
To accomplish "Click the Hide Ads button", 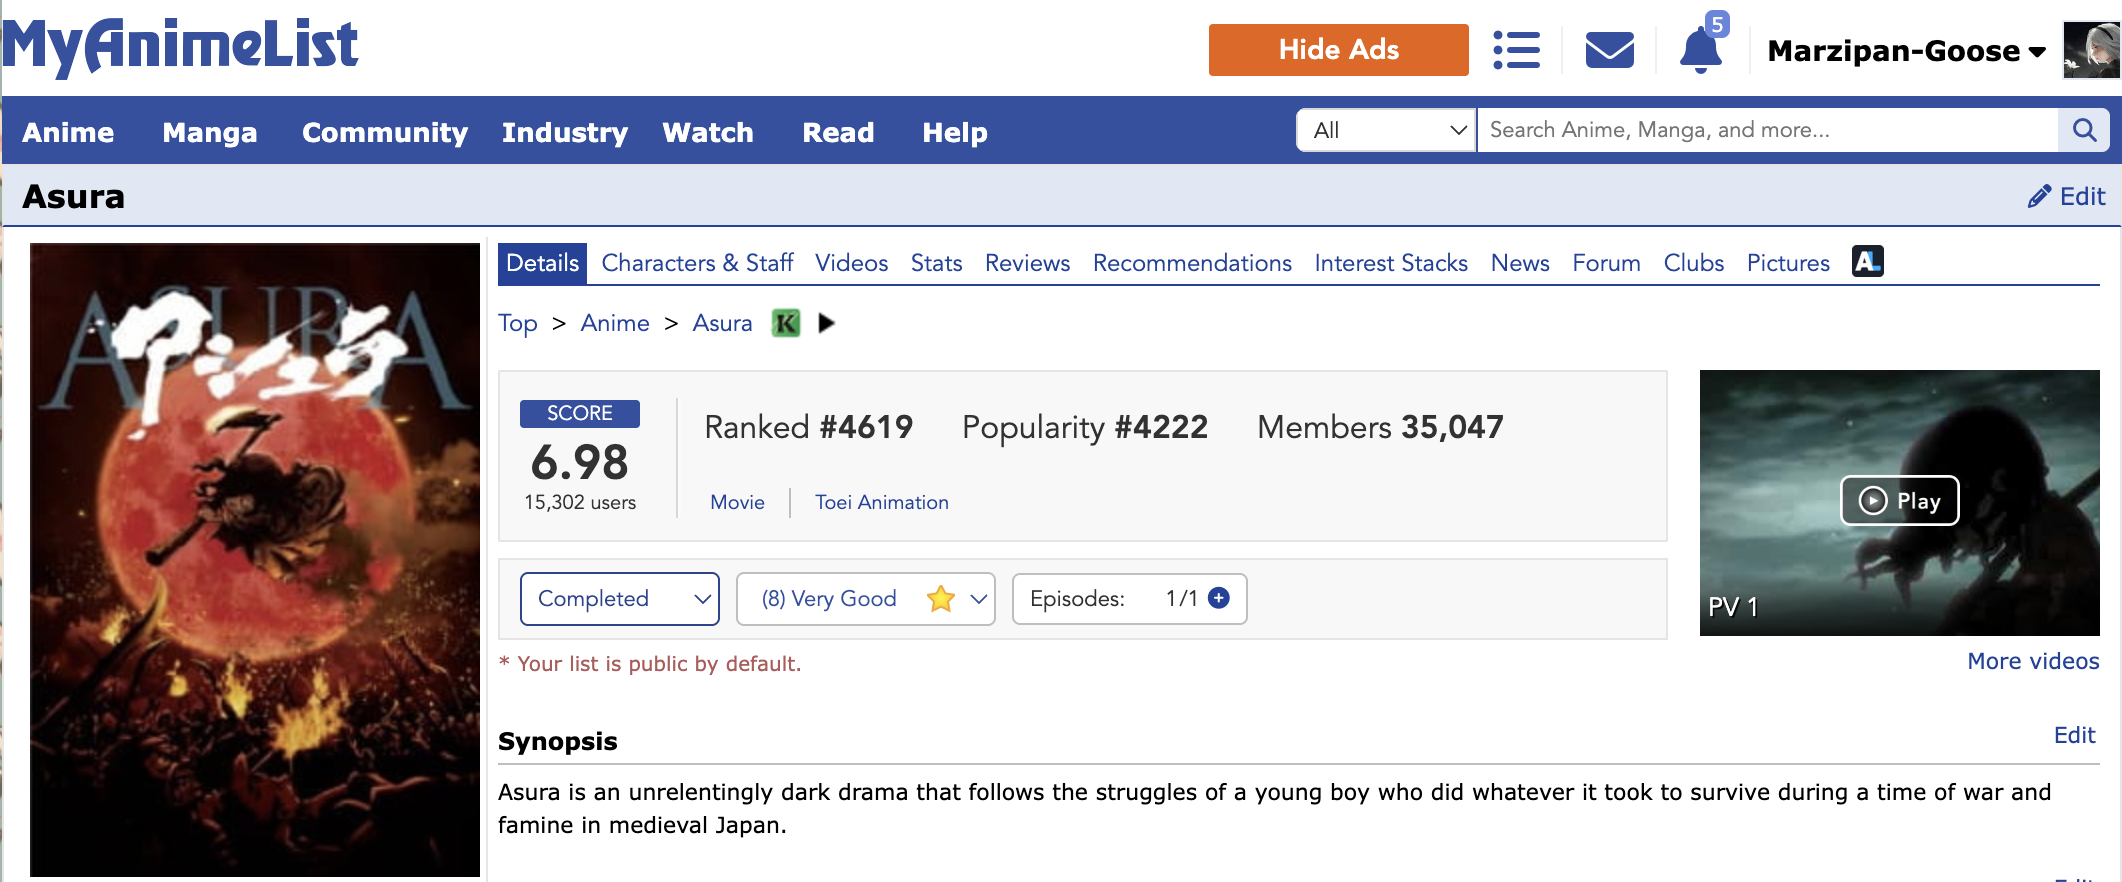I will tap(1338, 50).
